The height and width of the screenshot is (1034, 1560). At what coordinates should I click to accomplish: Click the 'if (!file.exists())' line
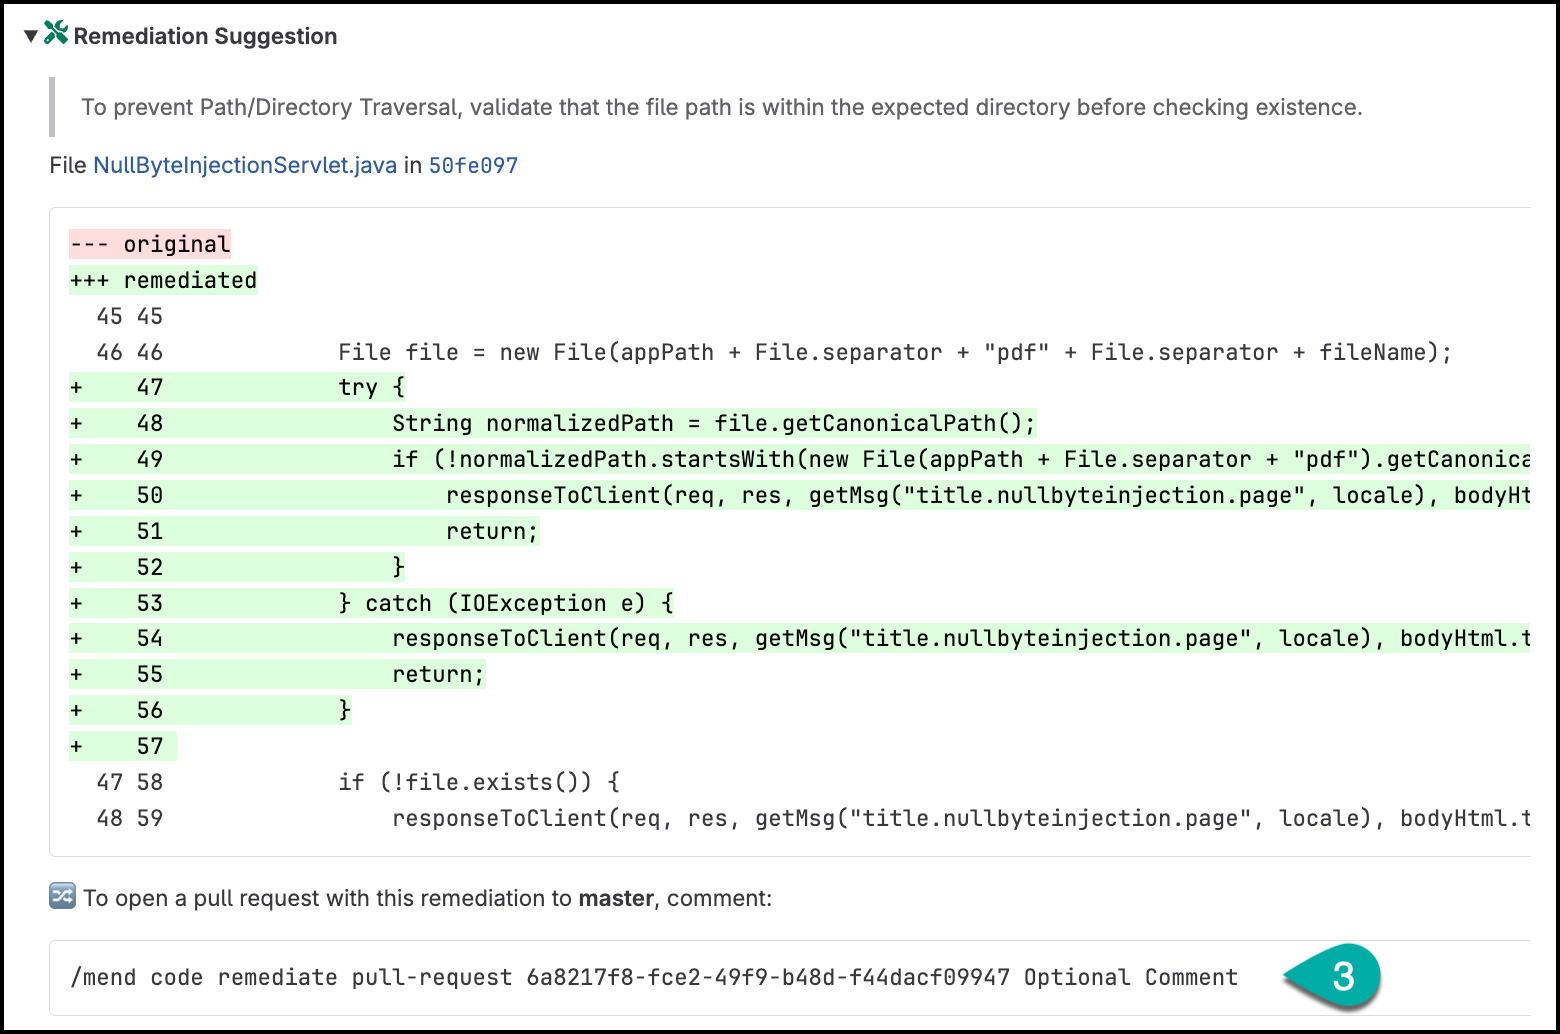click(x=479, y=782)
